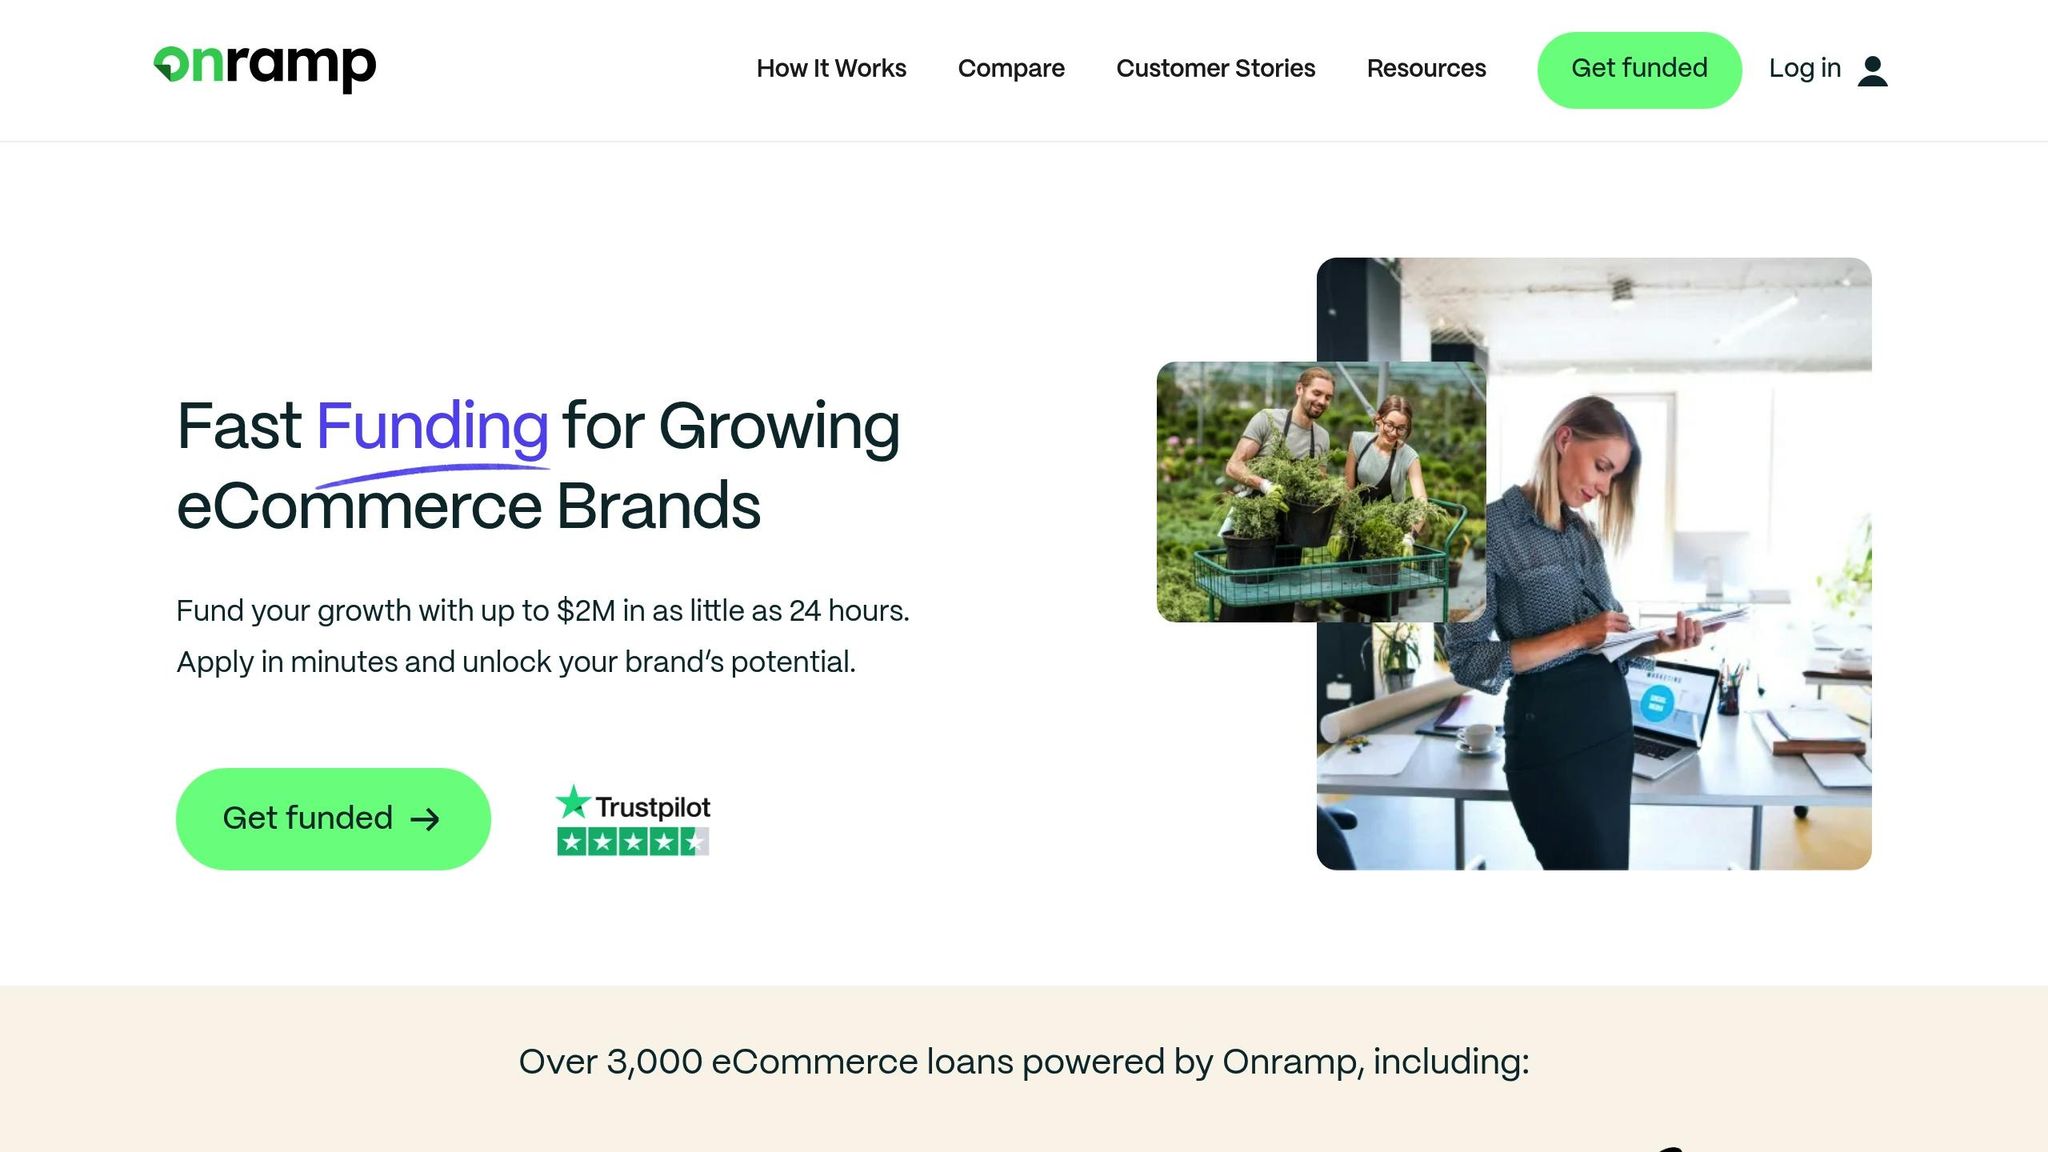Viewport: 2048px width, 1152px height.
Task: Select the photo of woman writing in office
Action: [1594, 563]
